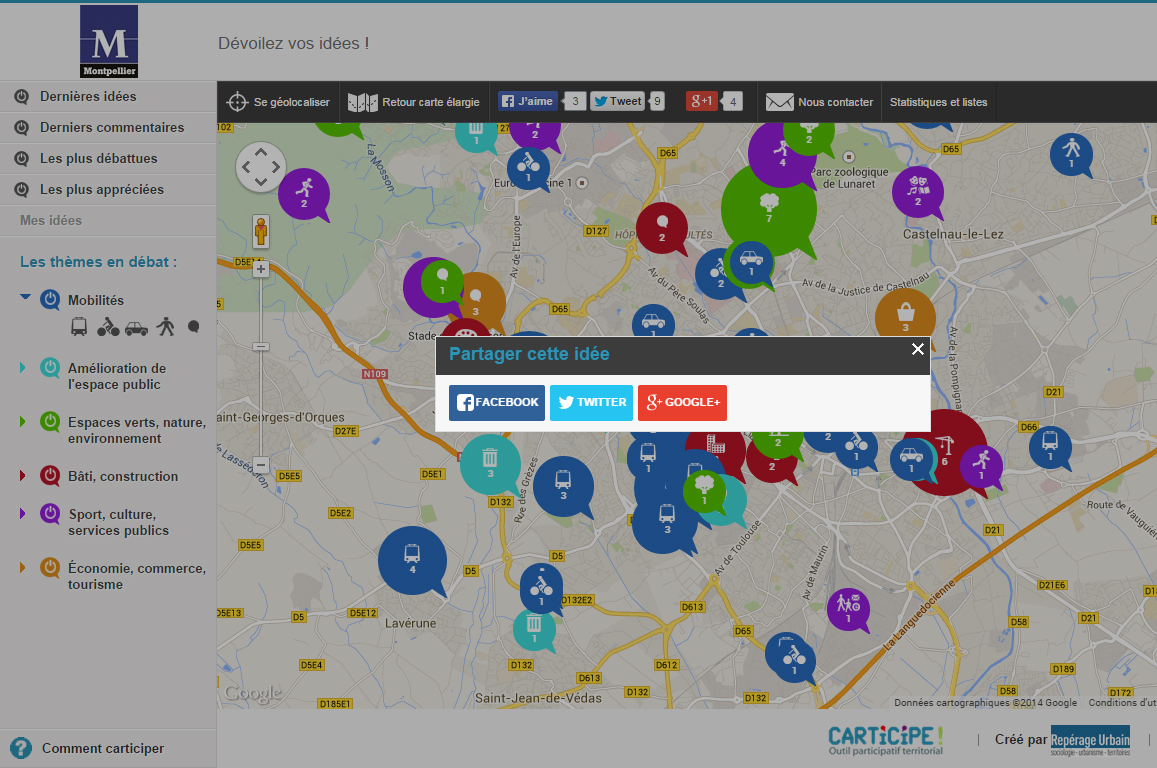The width and height of the screenshot is (1157, 768).
Task: Select the bicycle icon under Mobilités
Action: (x=108, y=326)
